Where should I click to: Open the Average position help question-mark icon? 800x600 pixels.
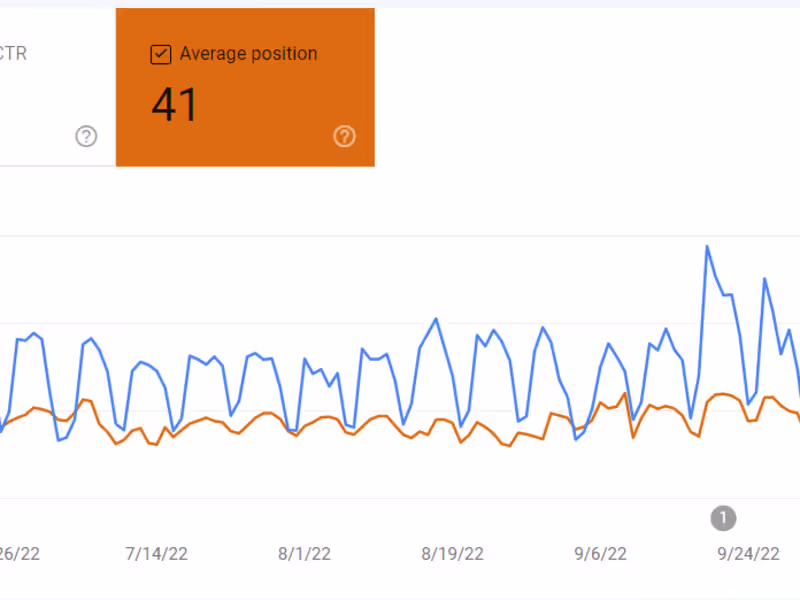[x=344, y=137]
